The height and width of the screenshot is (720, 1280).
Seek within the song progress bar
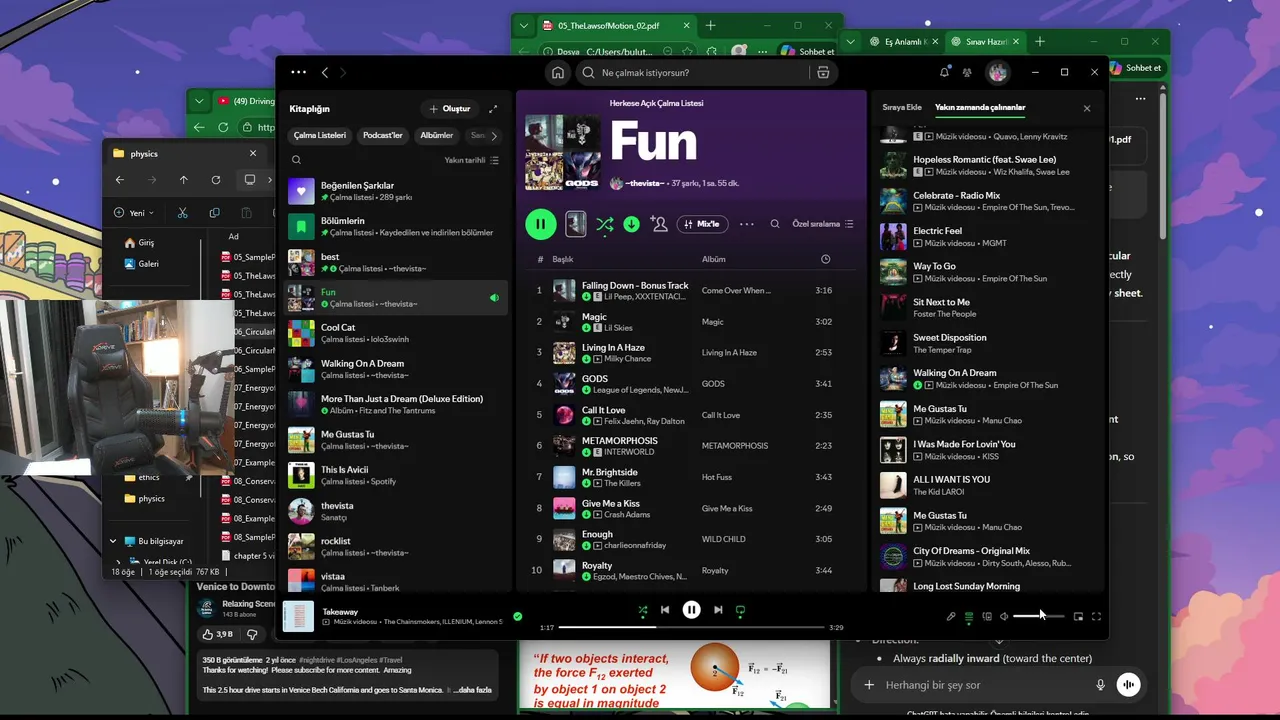point(691,627)
